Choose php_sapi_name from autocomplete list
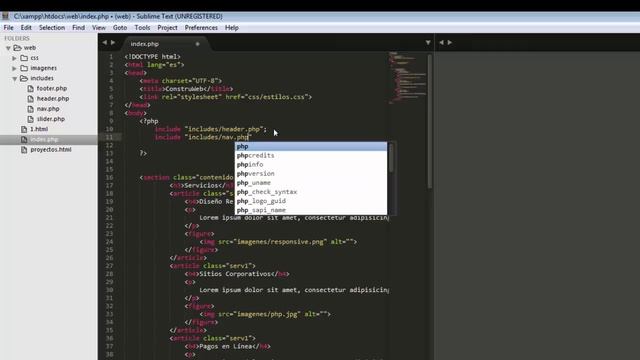 [311, 210]
